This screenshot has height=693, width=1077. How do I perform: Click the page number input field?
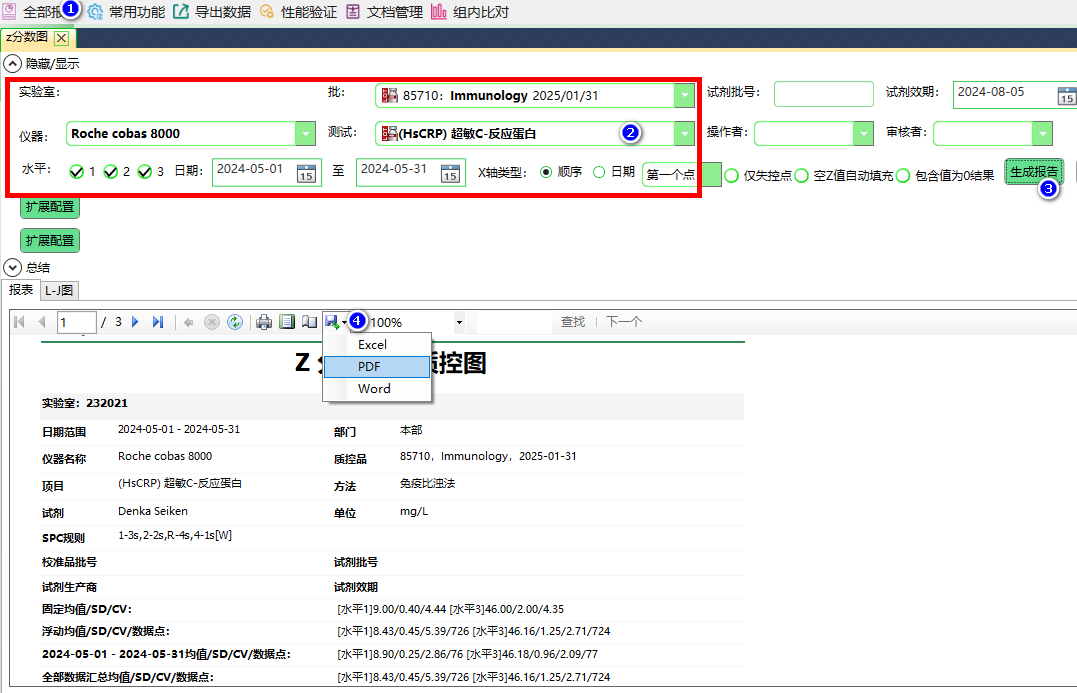[x=75, y=321]
